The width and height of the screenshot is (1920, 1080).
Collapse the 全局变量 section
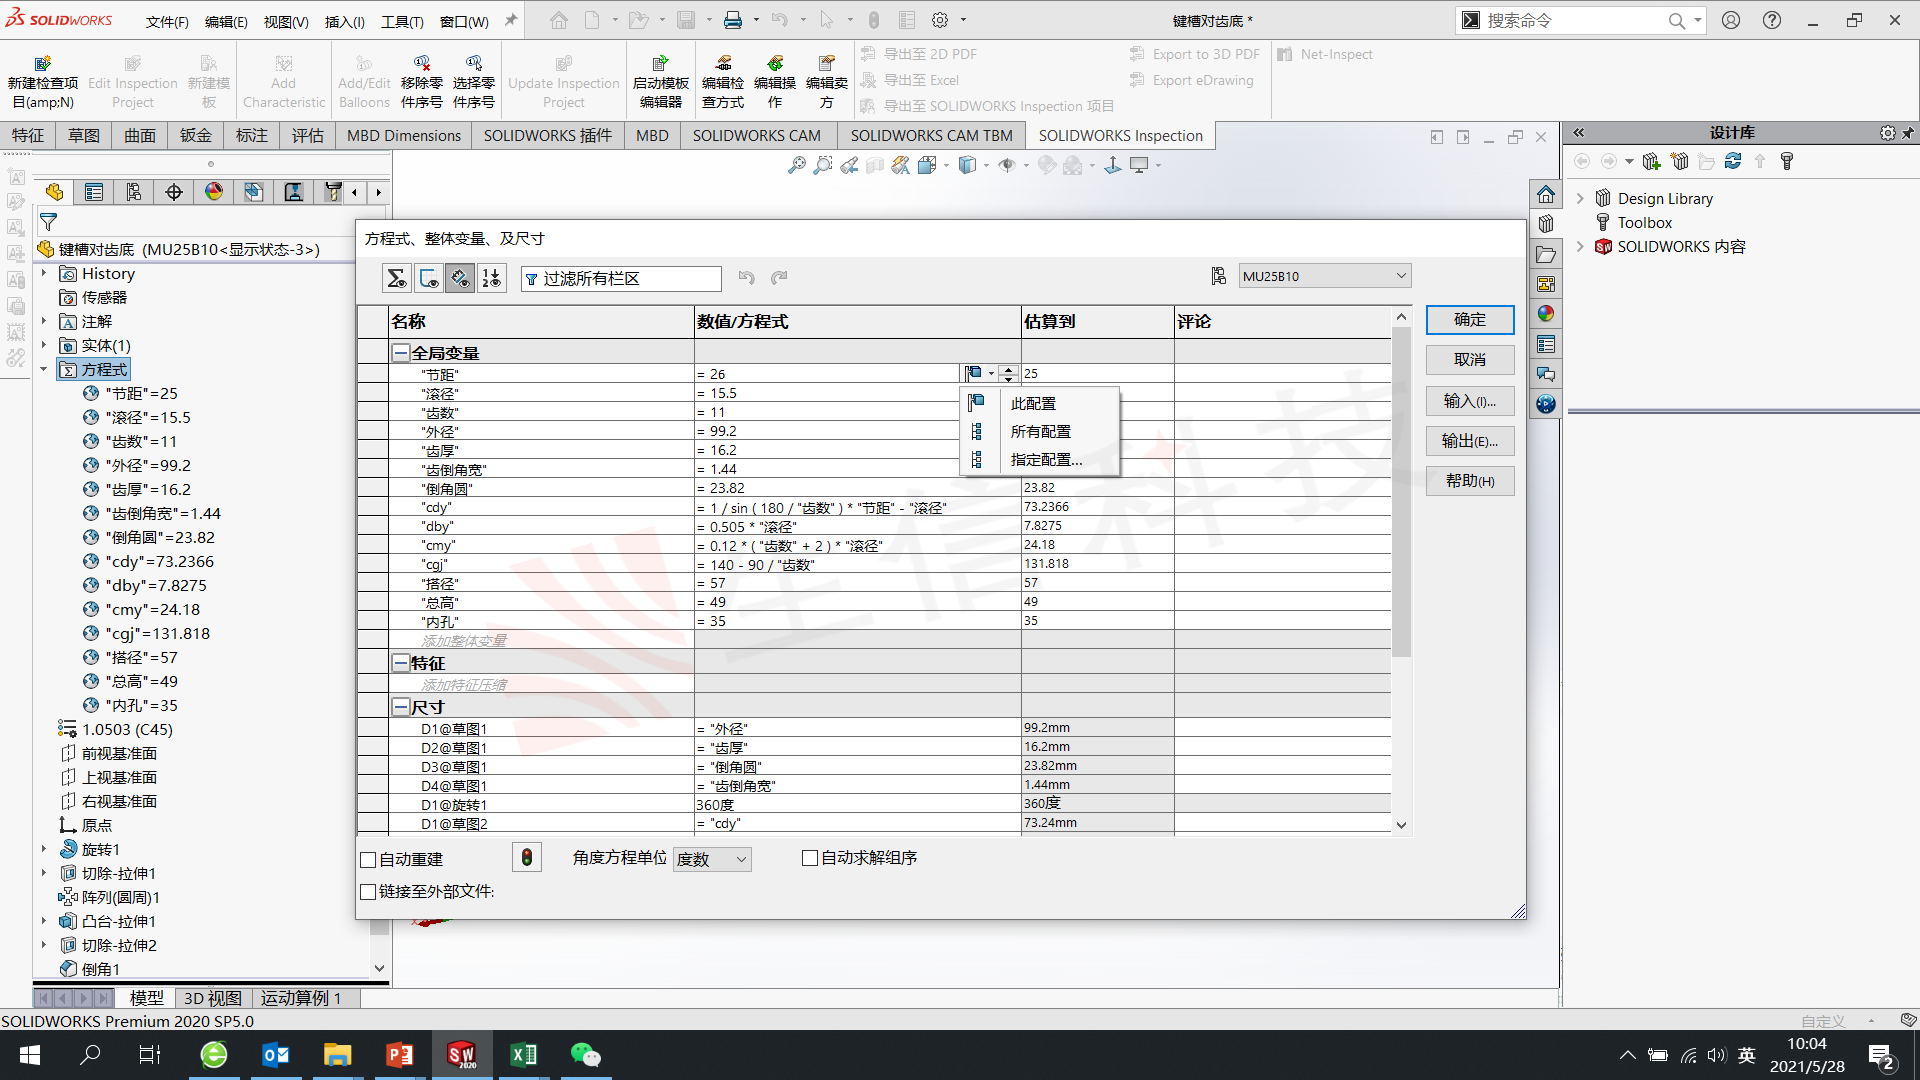(x=400, y=353)
